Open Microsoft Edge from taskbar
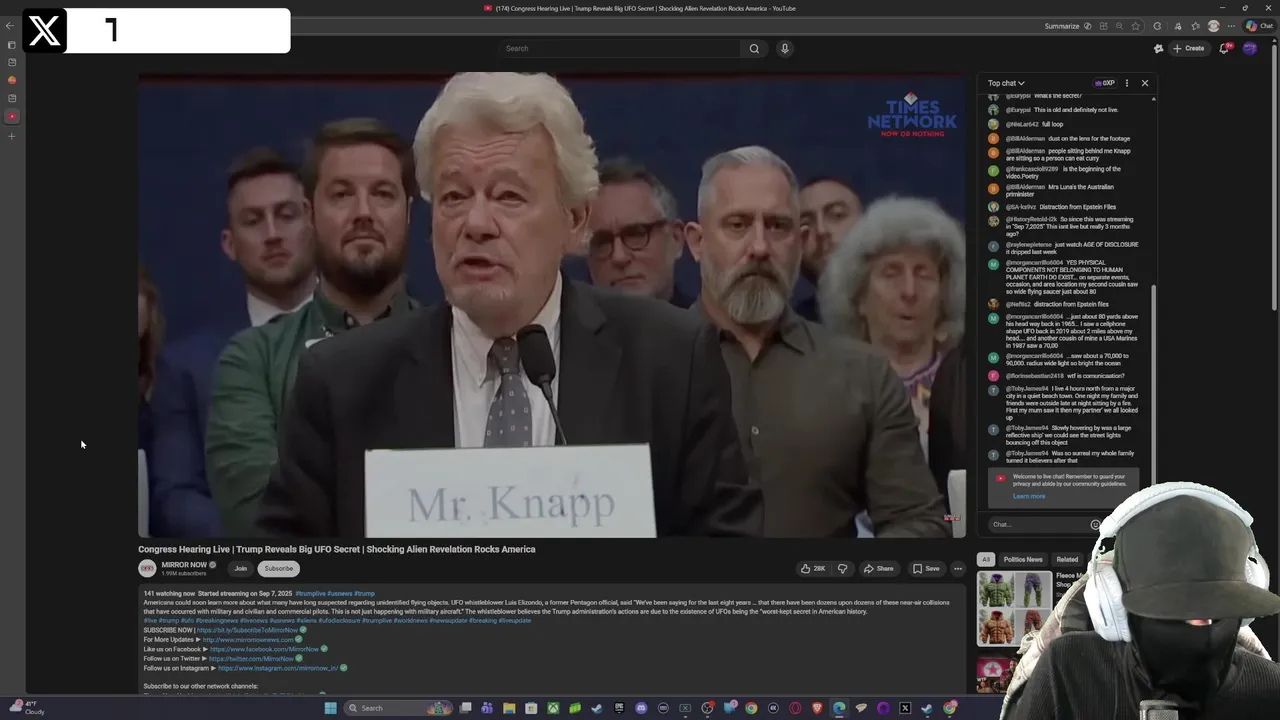The height and width of the screenshot is (720, 1280). pyautogui.click(x=839, y=708)
